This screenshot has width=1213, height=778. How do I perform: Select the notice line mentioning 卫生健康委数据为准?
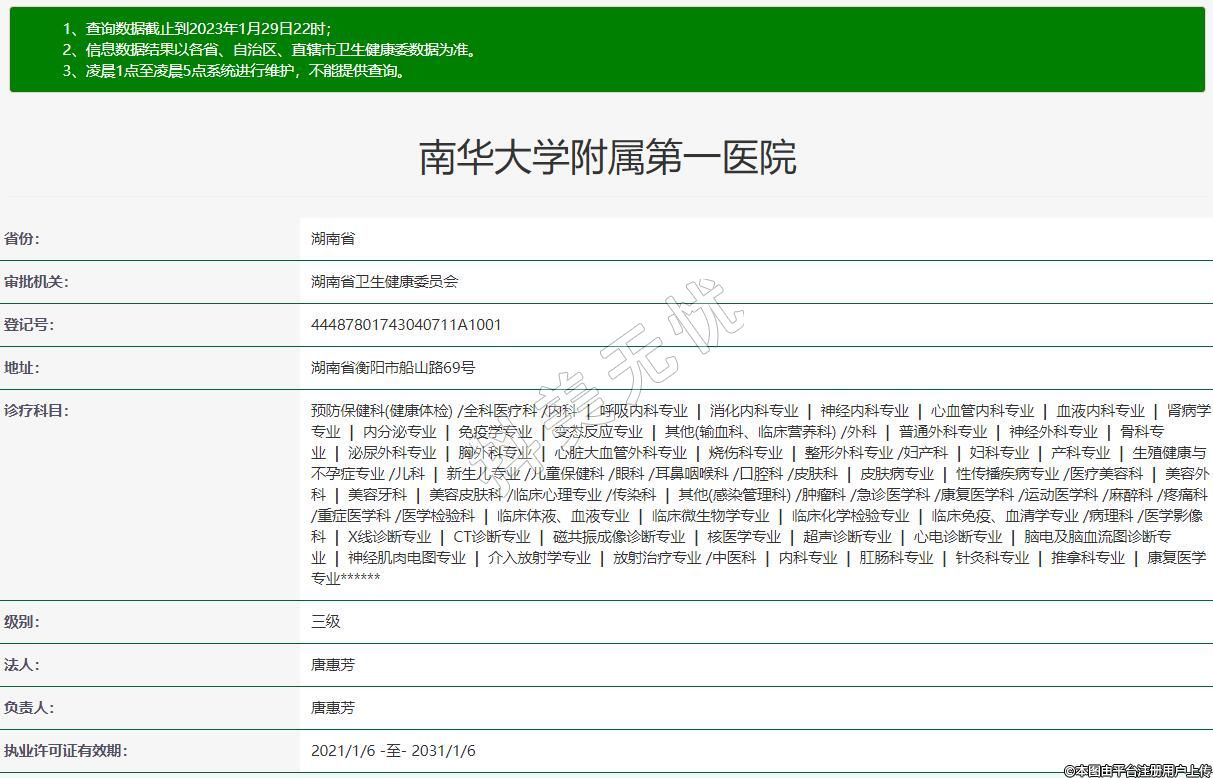[x=270, y=49]
